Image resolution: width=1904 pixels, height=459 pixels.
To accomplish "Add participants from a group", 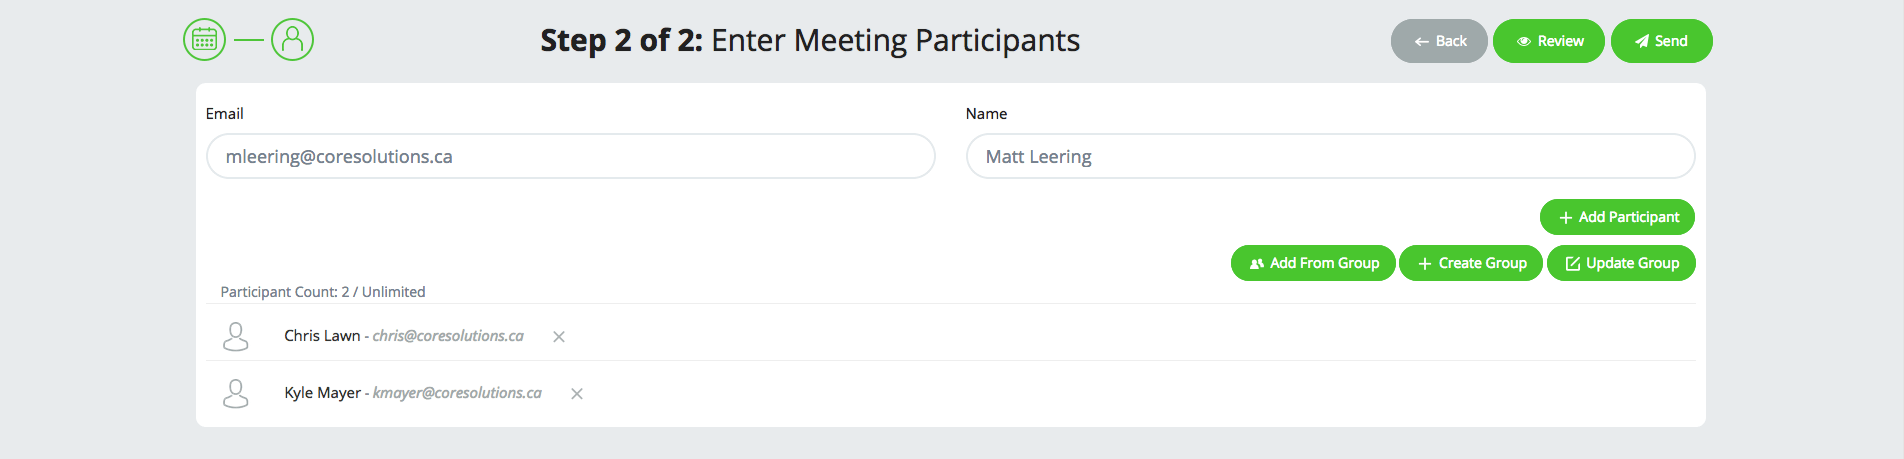I will (x=1313, y=263).
